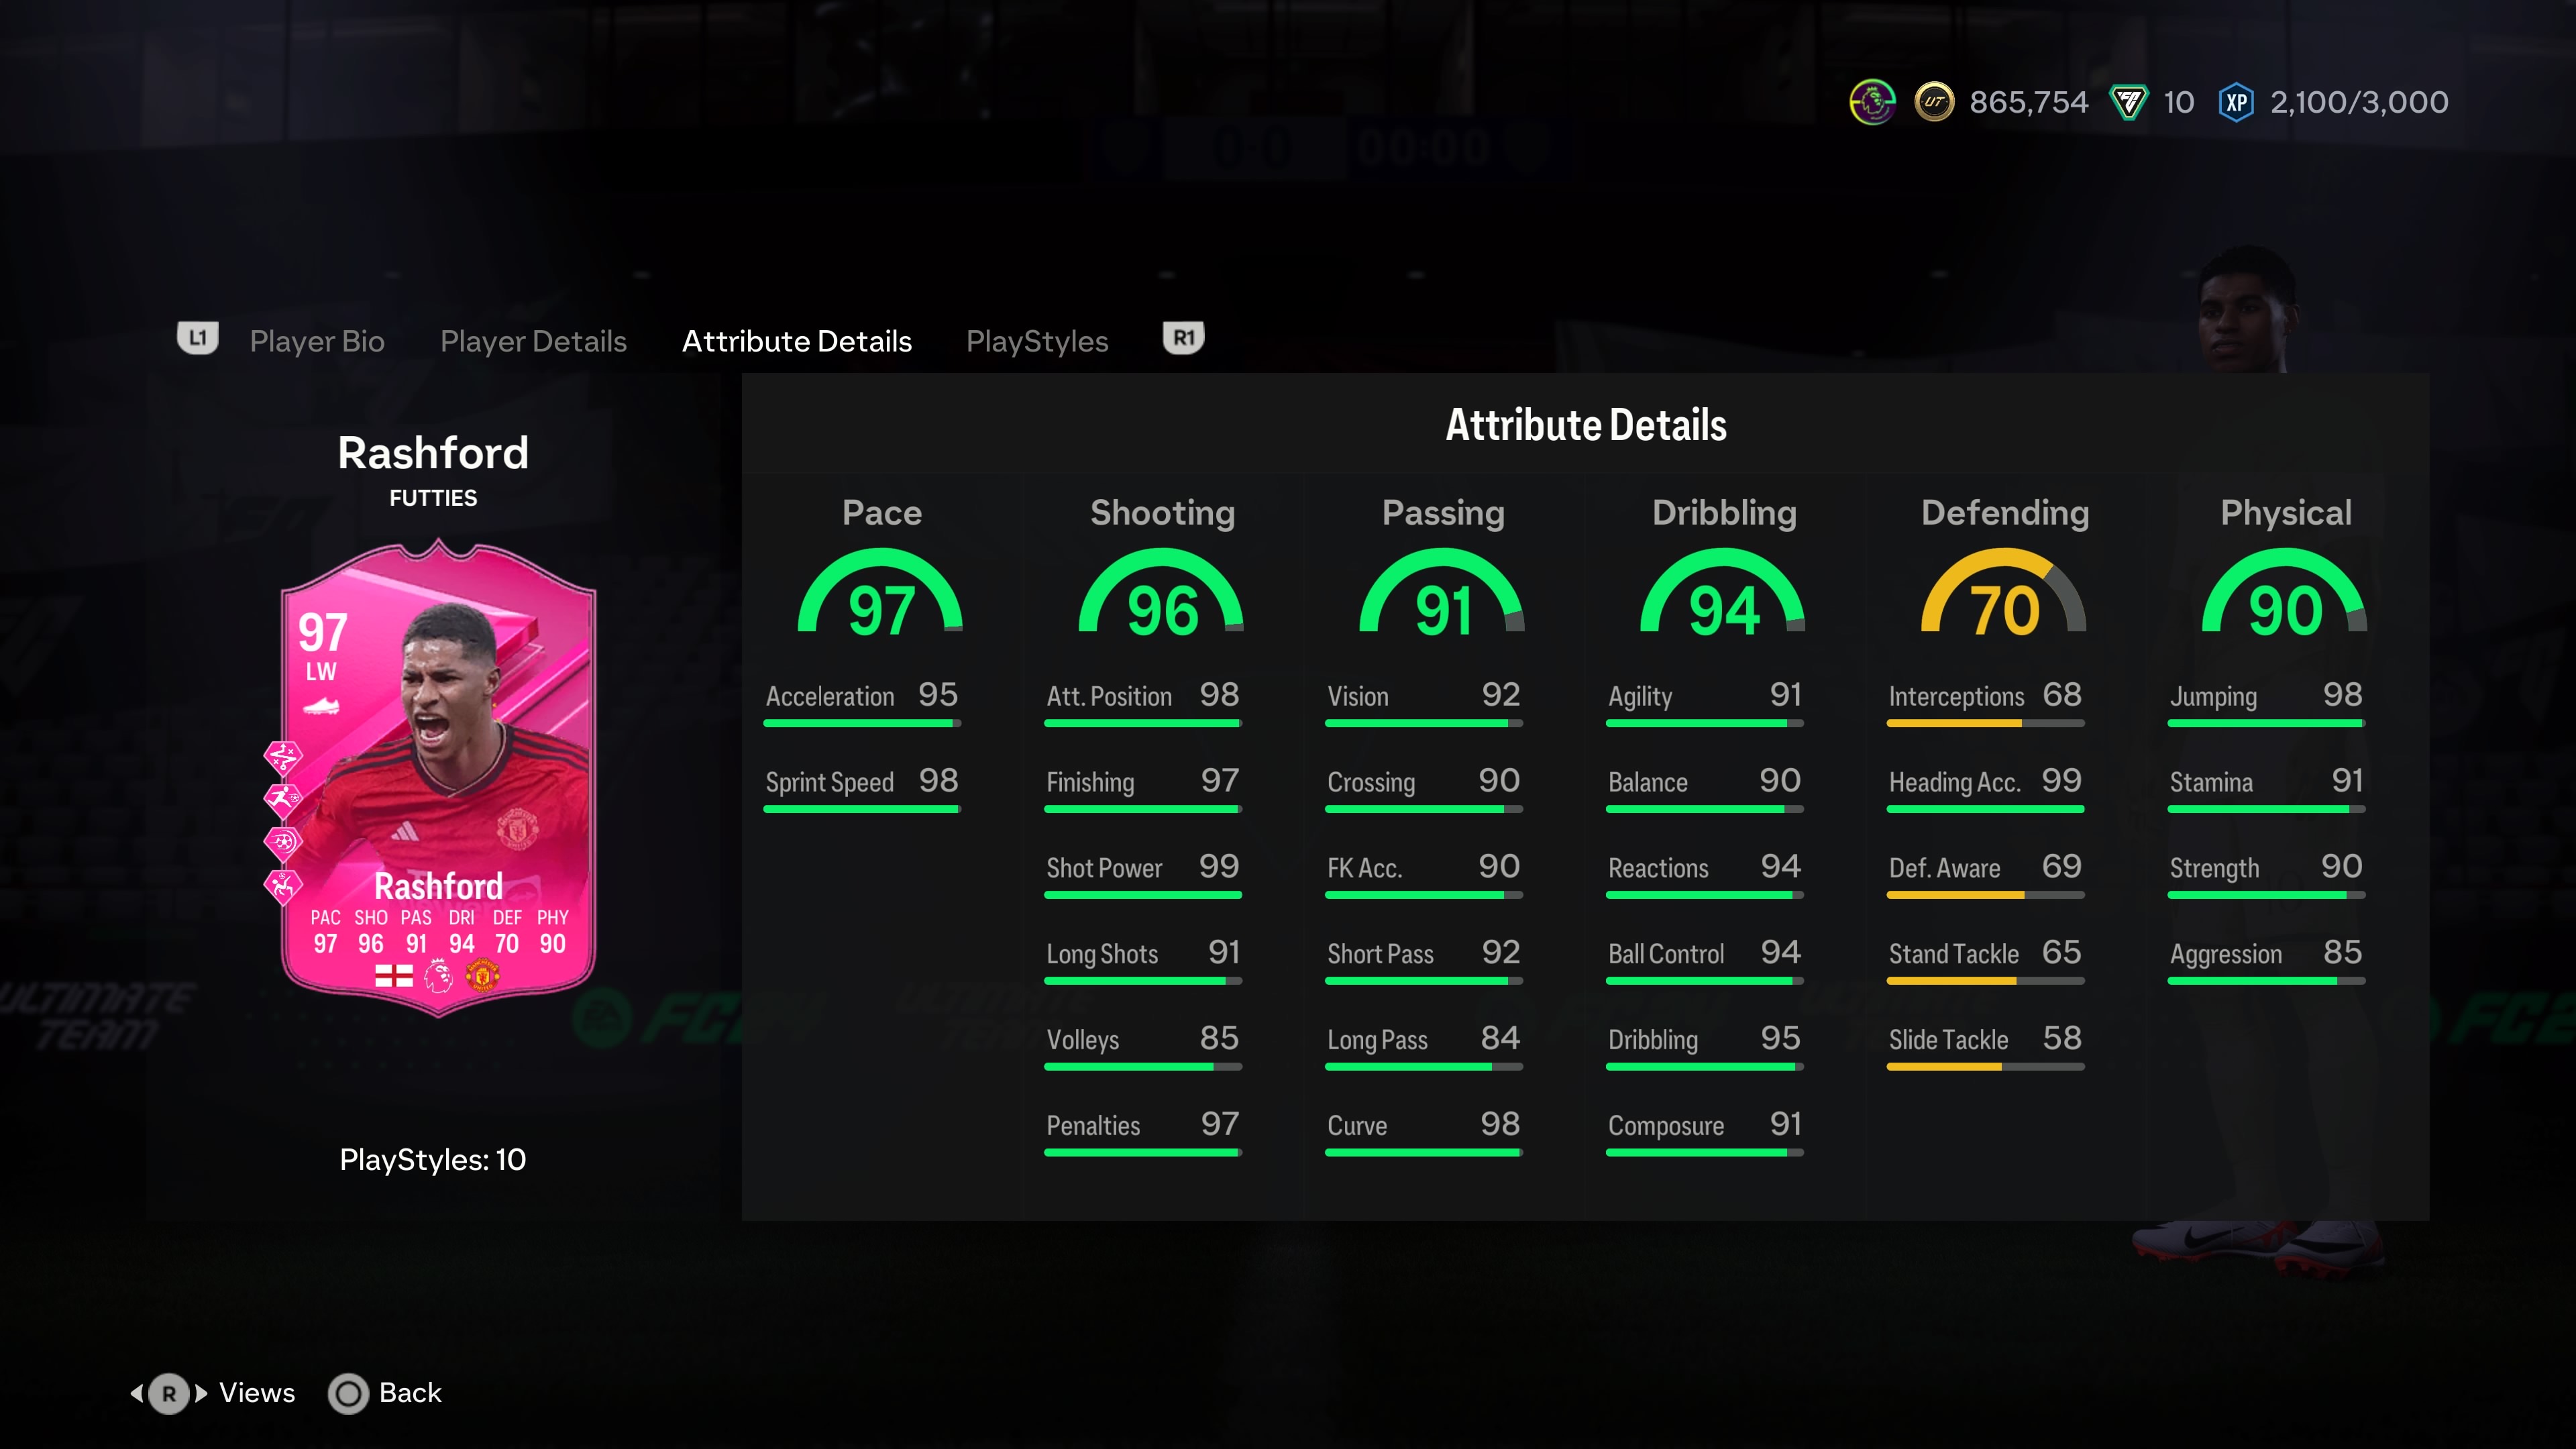The image size is (2576, 1449).
Task: Click the L1 navigation toggle indicator
Action: pos(197,339)
